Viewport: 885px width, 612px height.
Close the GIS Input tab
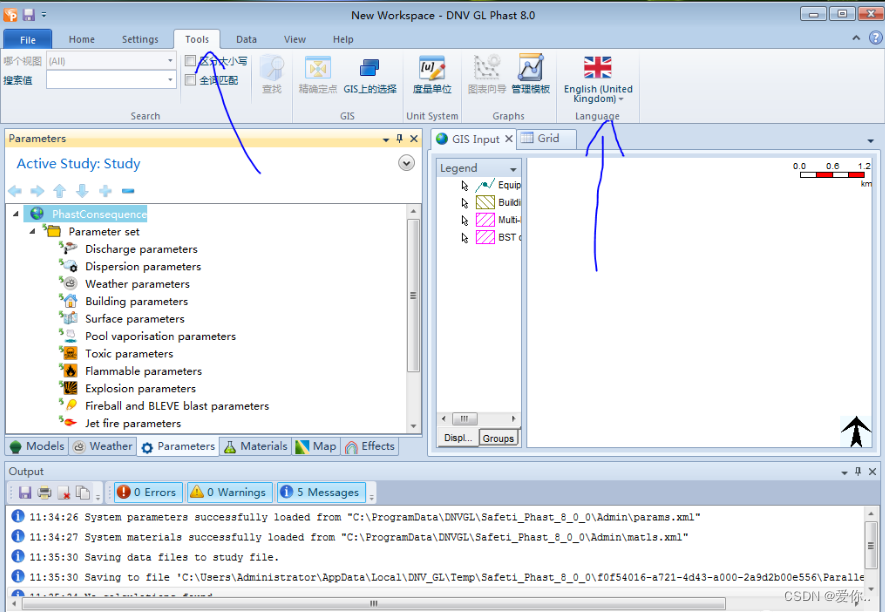[509, 138]
